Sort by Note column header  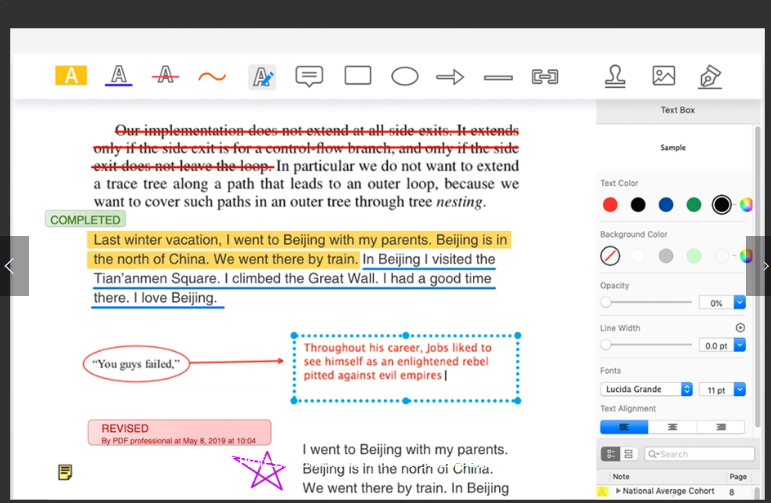pos(621,476)
